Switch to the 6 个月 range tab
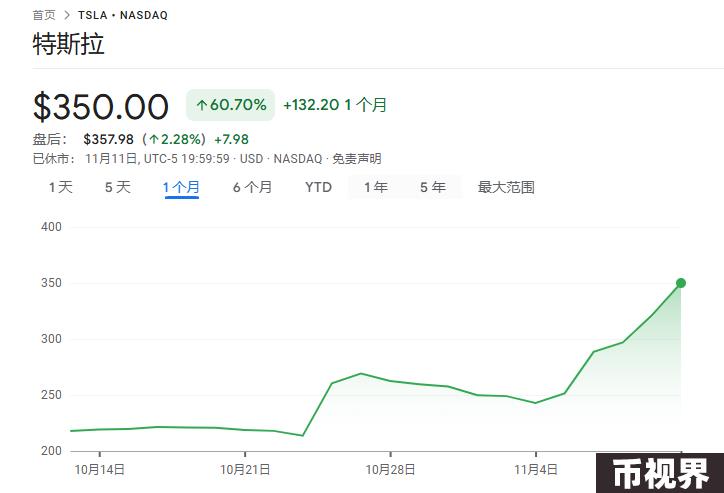Viewport: 724px width, 493px height. point(253,187)
